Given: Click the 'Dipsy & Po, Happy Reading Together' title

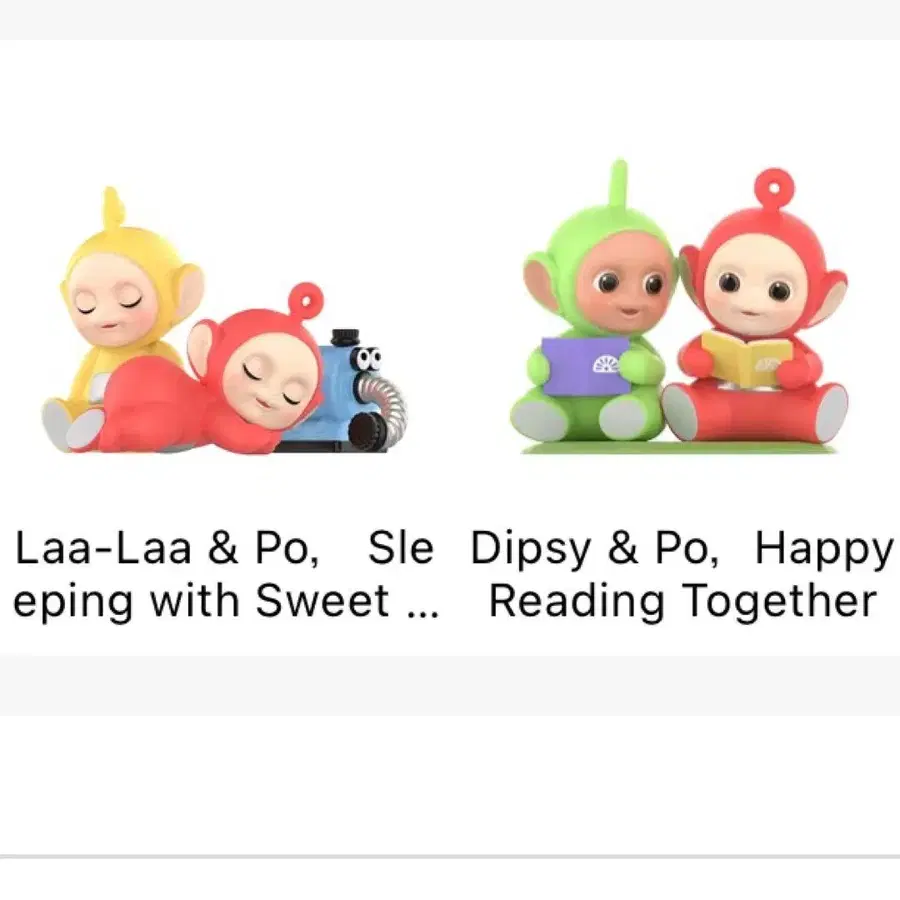Looking at the screenshot, I should (682, 575).
